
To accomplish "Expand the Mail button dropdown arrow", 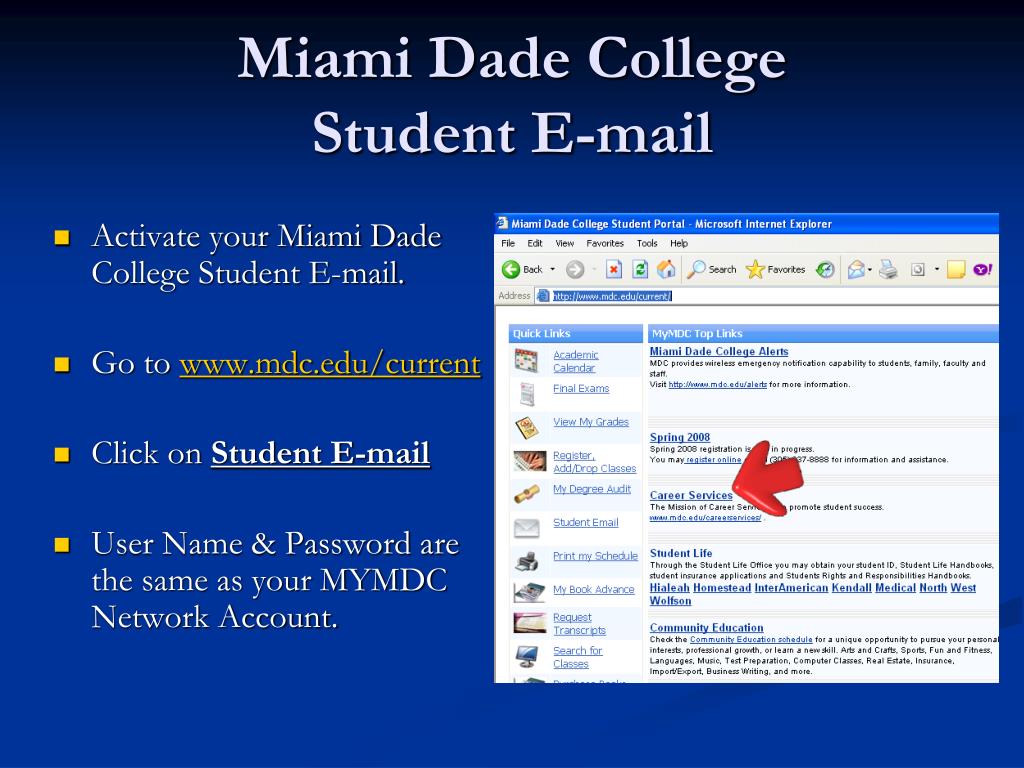I will [x=870, y=269].
